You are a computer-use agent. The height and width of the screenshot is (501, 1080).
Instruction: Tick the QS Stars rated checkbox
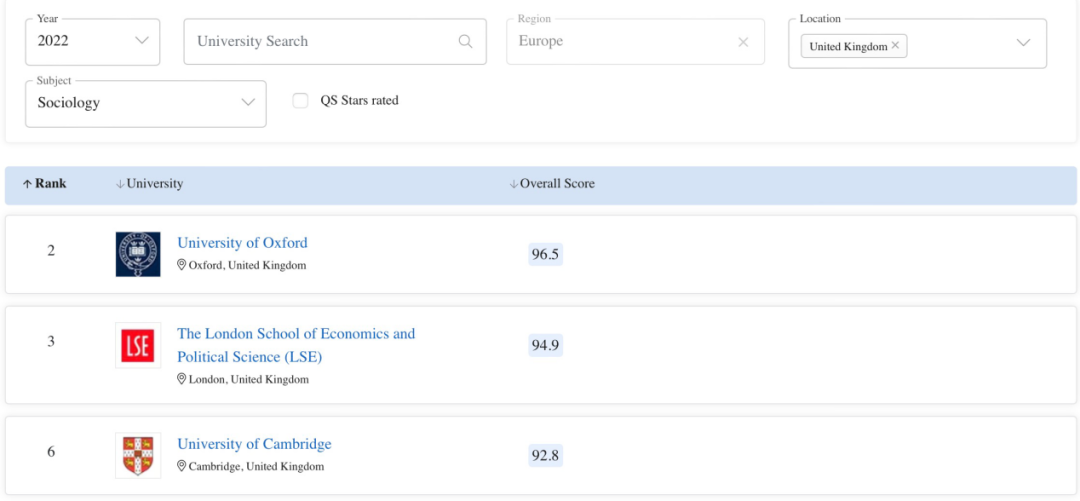pos(300,101)
